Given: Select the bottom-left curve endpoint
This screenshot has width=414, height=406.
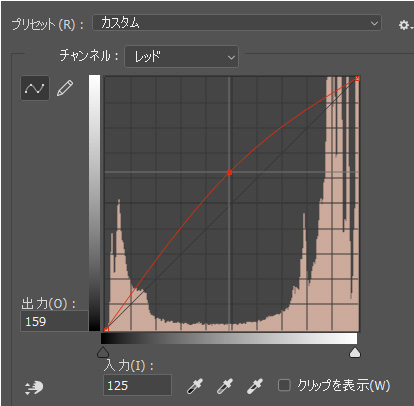Looking at the screenshot, I should coord(106,329).
